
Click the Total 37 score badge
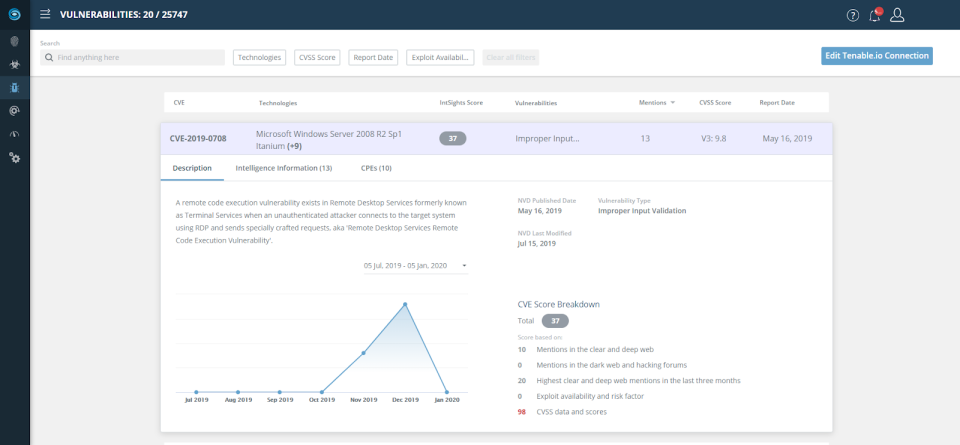click(555, 321)
